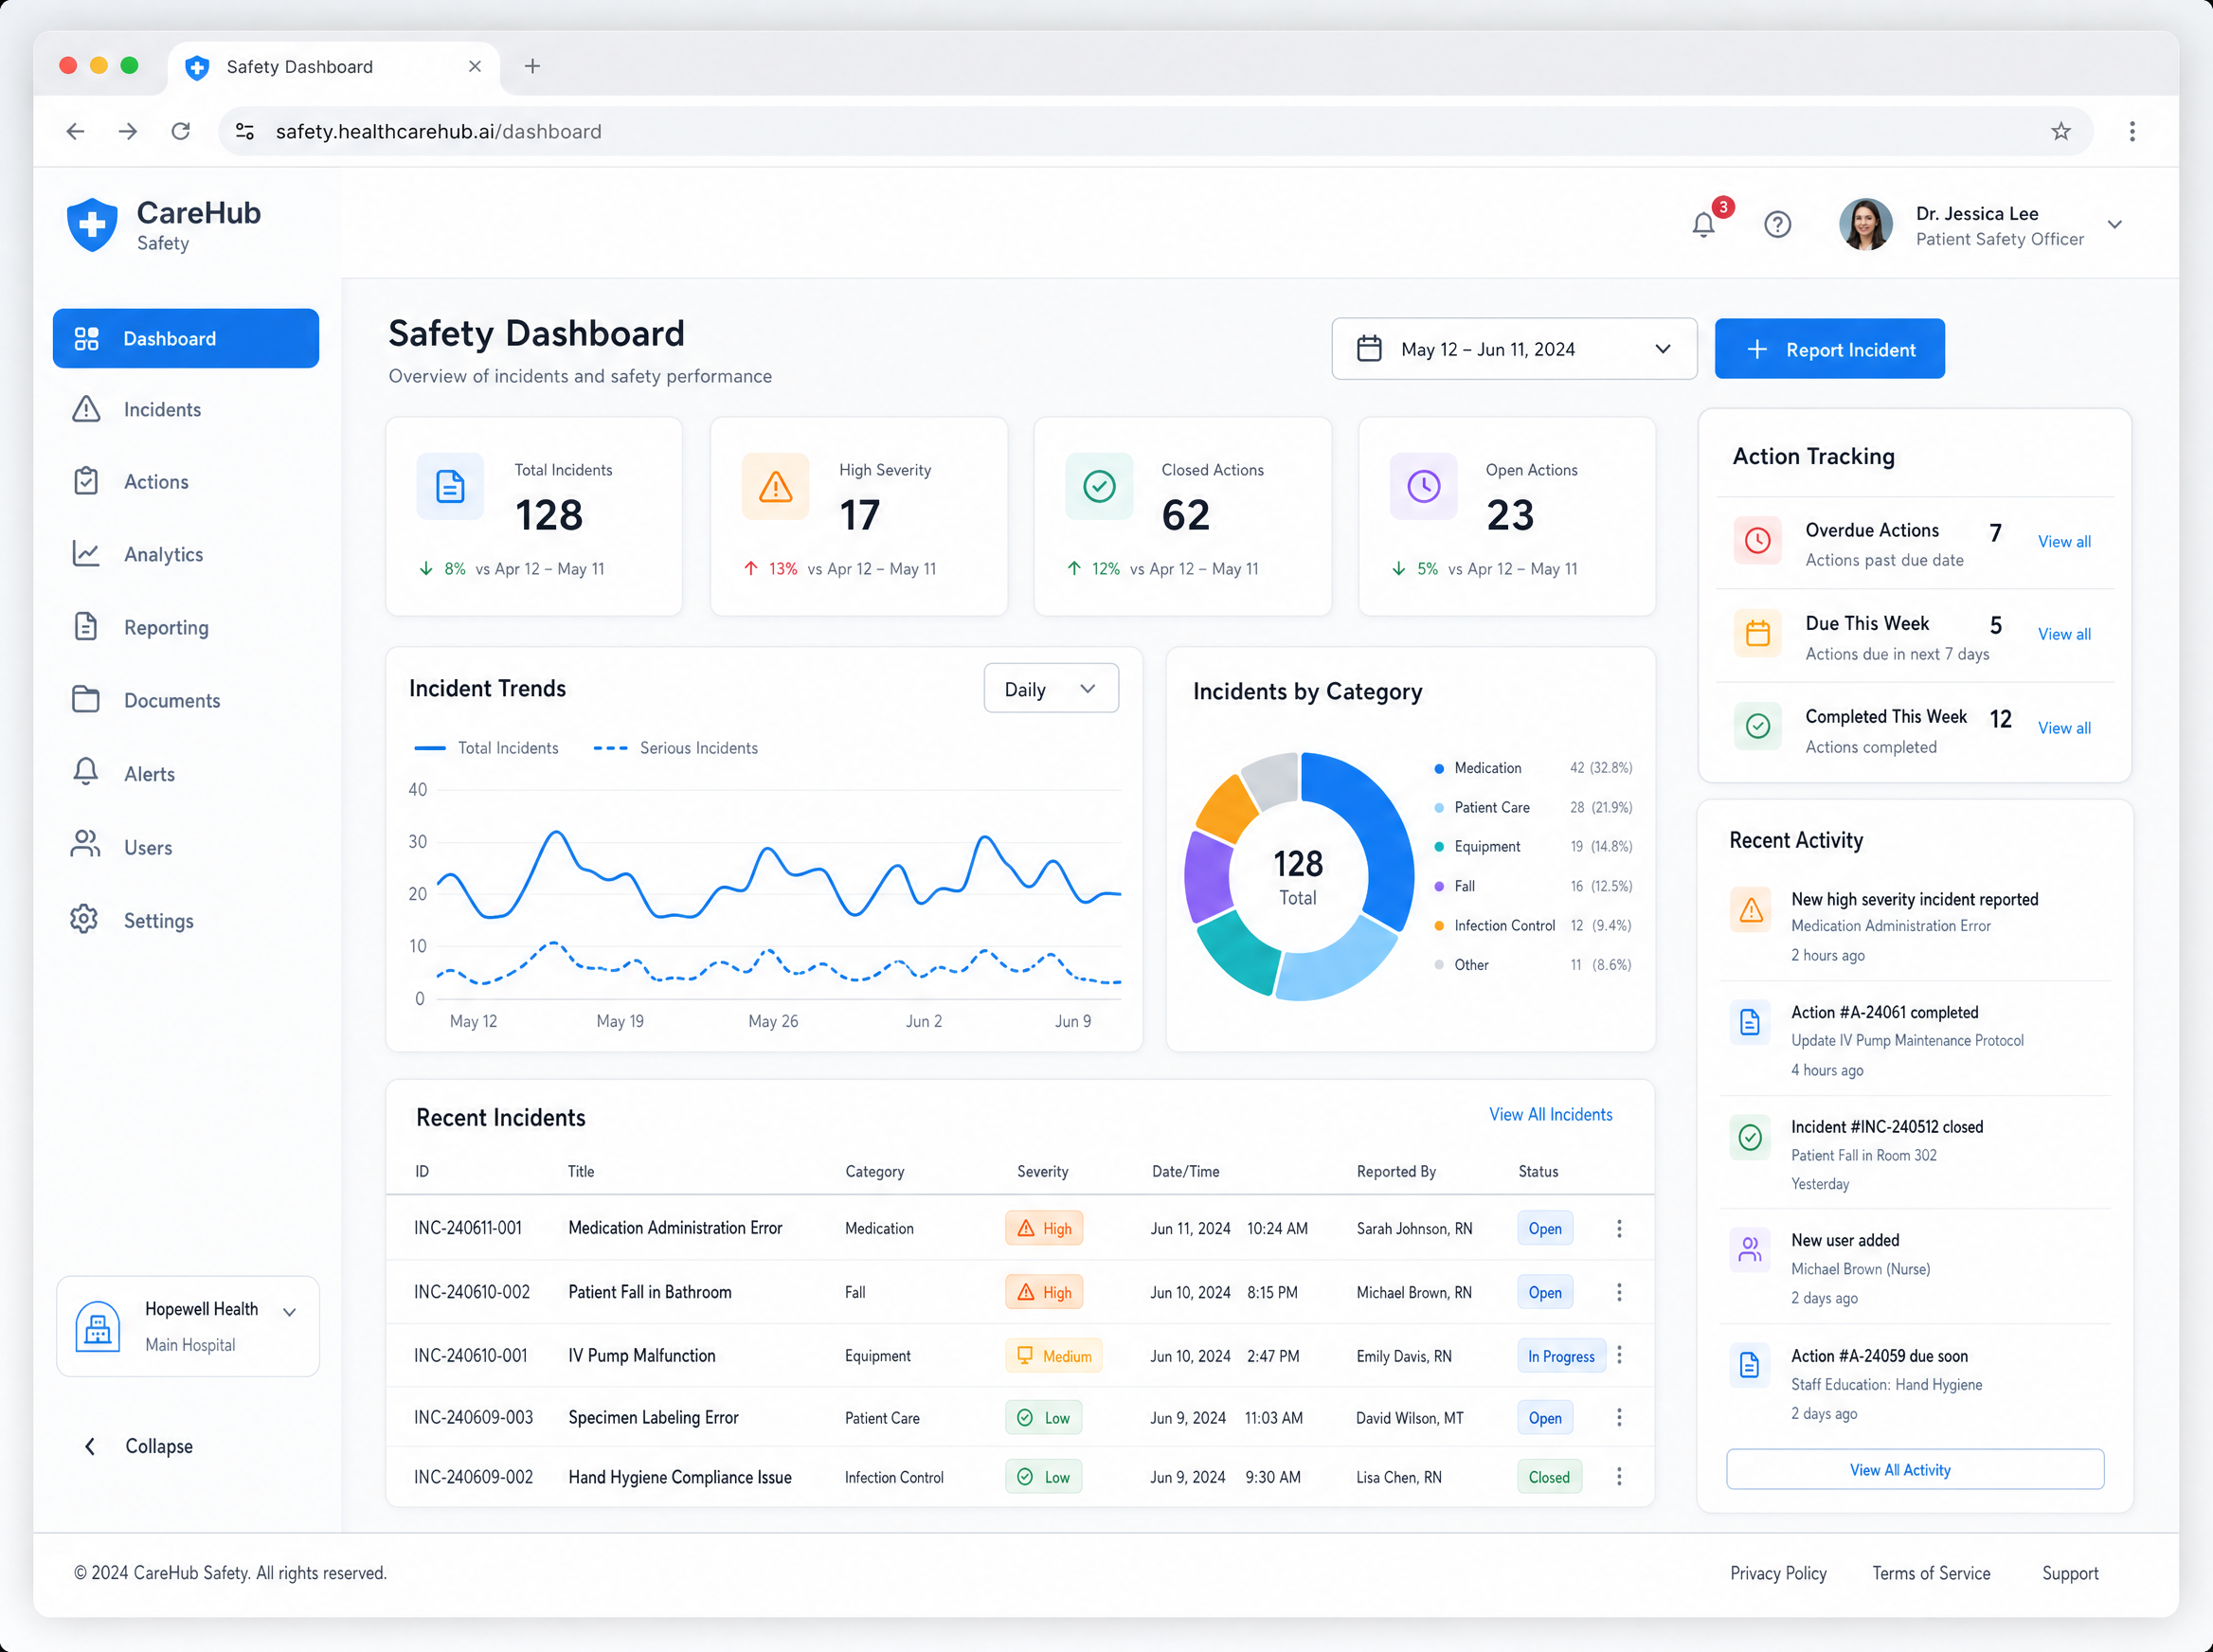
Task: Click the Hopewell Health building icon
Action: coord(98,1326)
